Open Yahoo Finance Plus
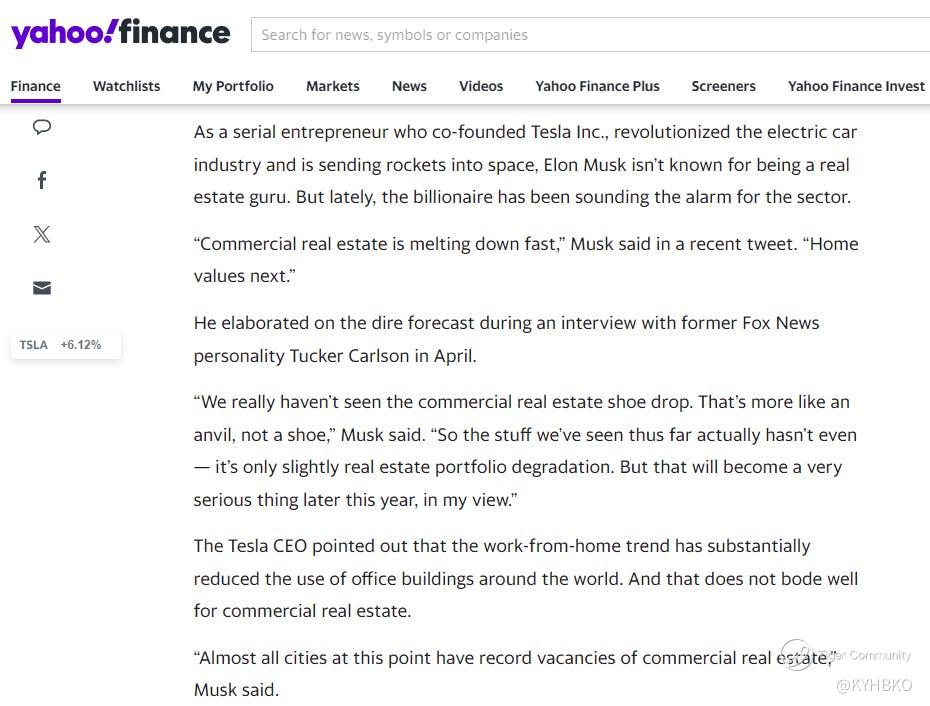The width and height of the screenshot is (930, 706). click(x=597, y=86)
